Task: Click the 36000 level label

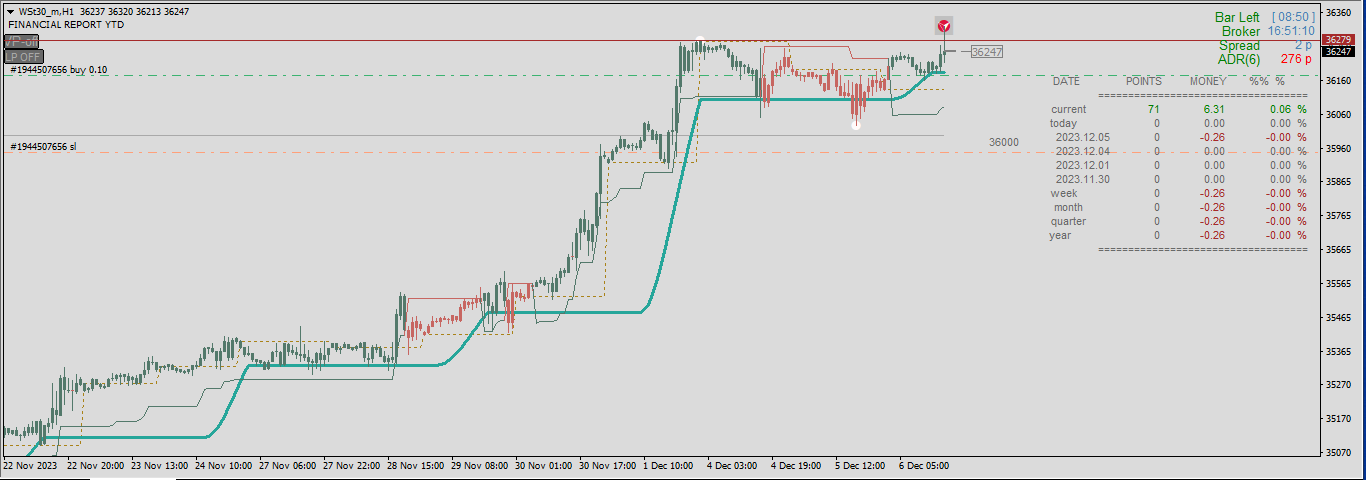Action: click(1004, 143)
